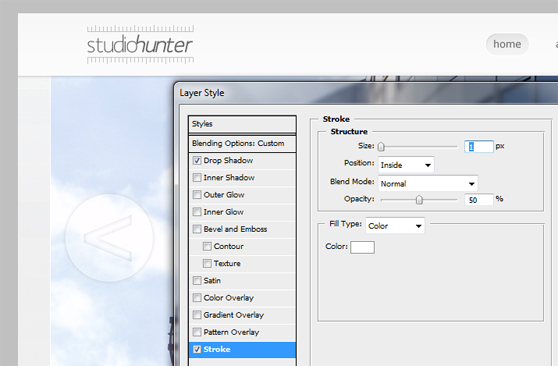Screen dimensions: 558x366
Task: Click the left arrow slider icon
Action: (x=109, y=238)
